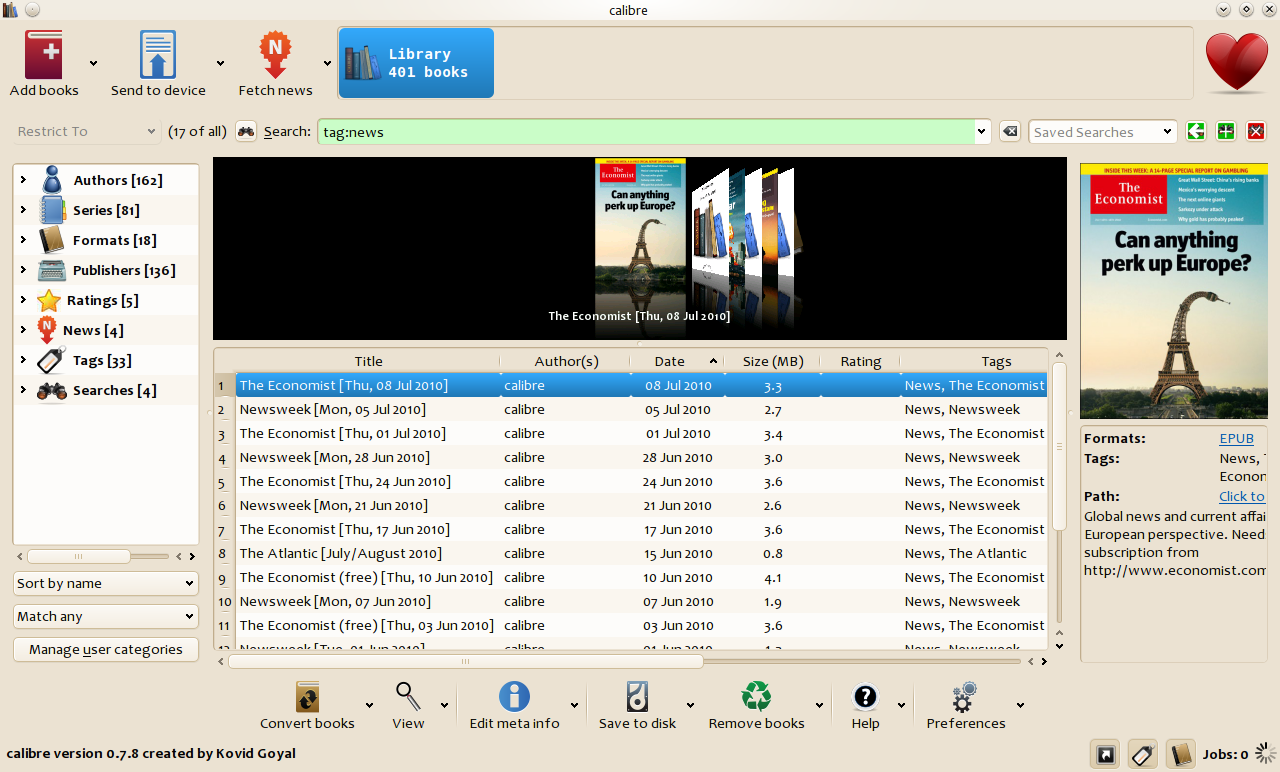
Task: Open the Fetch news dropdown arrow
Action: pos(327,63)
